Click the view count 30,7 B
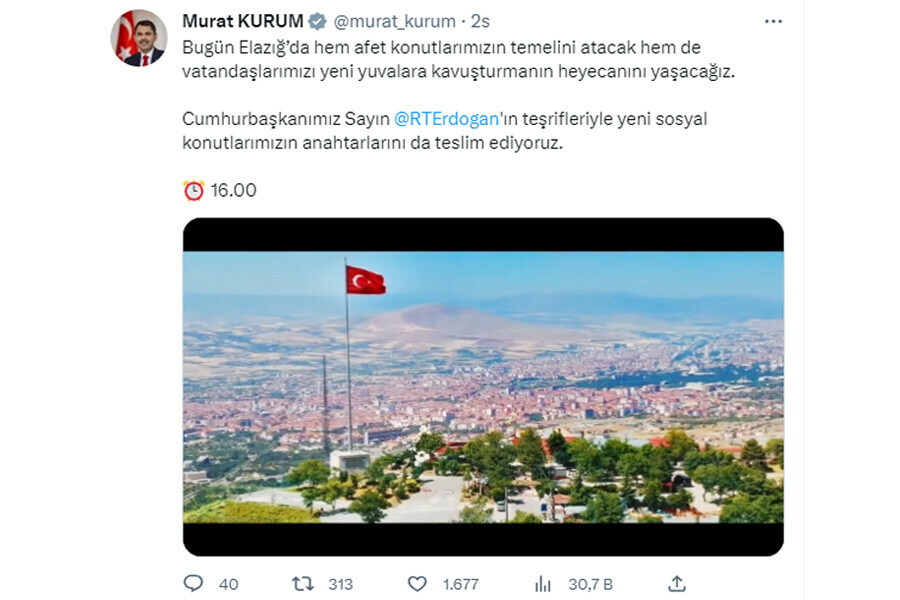Viewport: 900px width, 600px height. point(591,584)
